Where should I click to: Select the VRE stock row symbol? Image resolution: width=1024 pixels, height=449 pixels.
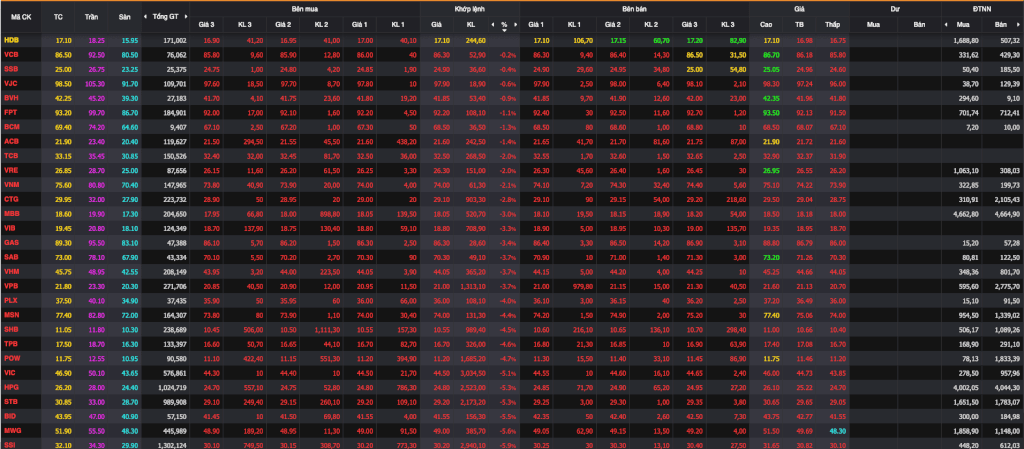point(11,170)
